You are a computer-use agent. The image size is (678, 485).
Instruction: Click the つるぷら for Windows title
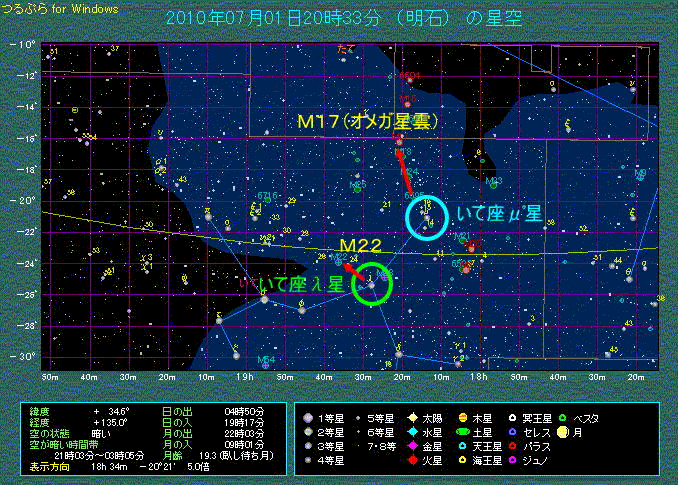59,9
